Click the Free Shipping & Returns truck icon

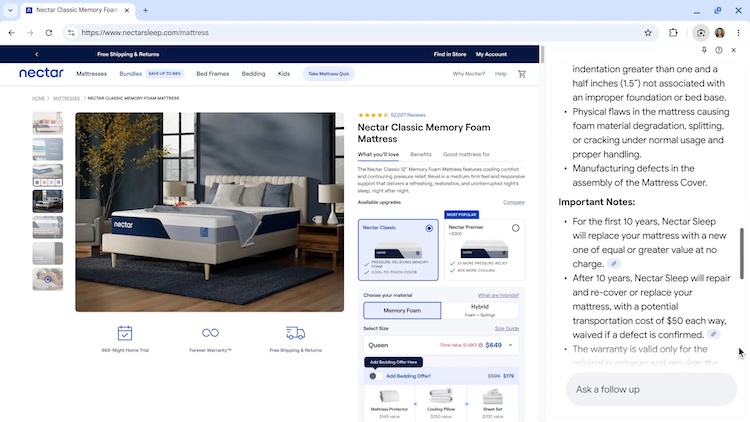click(x=295, y=333)
